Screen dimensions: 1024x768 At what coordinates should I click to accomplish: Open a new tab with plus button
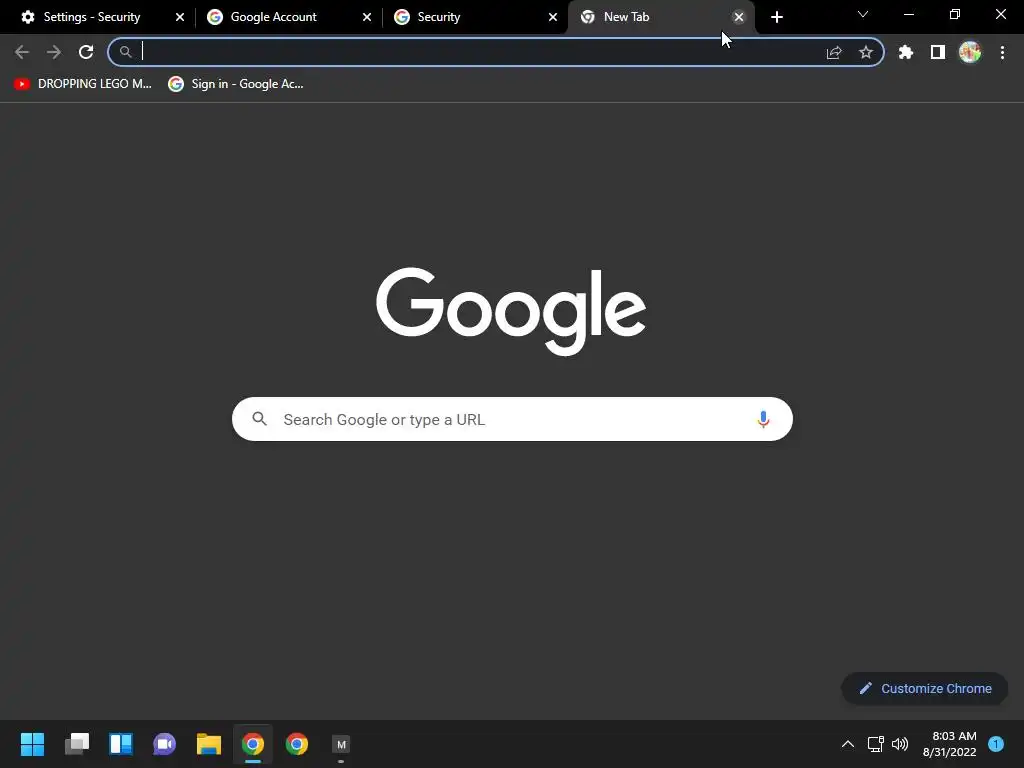pyautogui.click(x=776, y=17)
